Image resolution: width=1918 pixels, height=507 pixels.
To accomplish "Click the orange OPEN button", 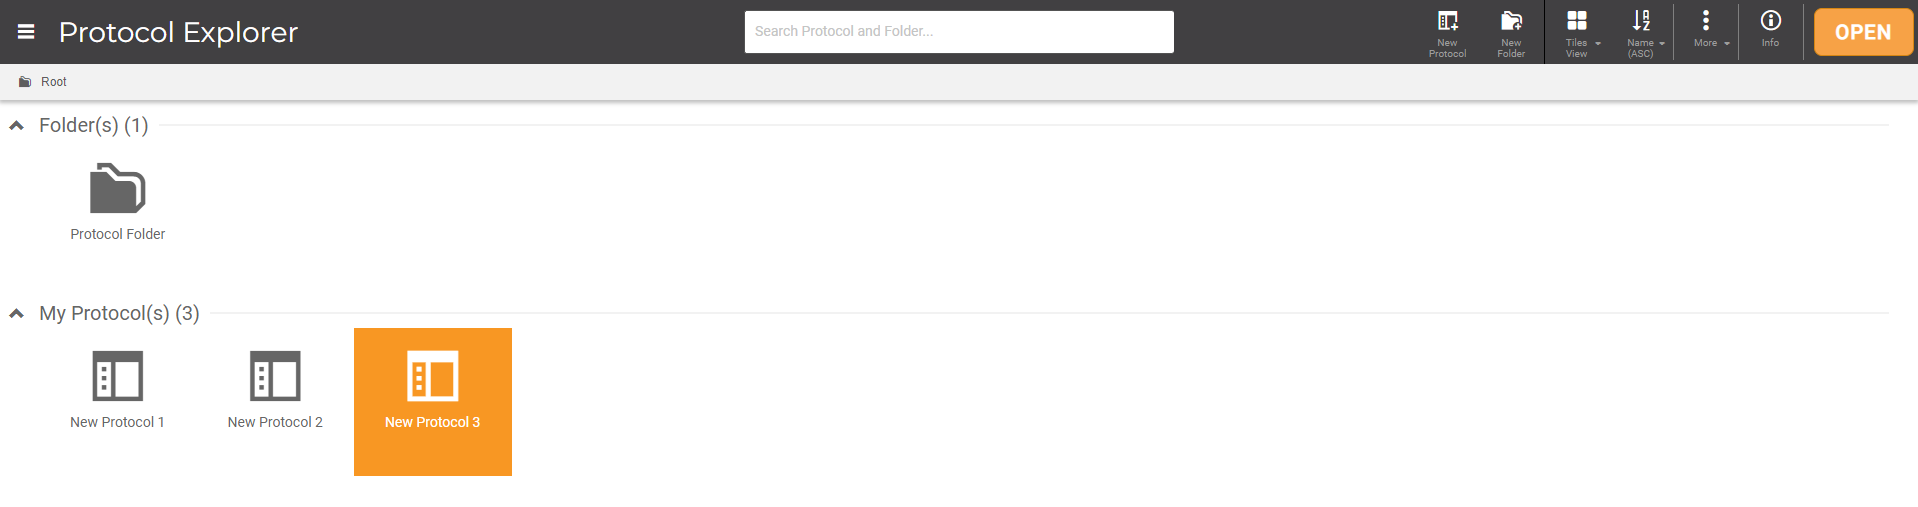I will (1863, 32).
